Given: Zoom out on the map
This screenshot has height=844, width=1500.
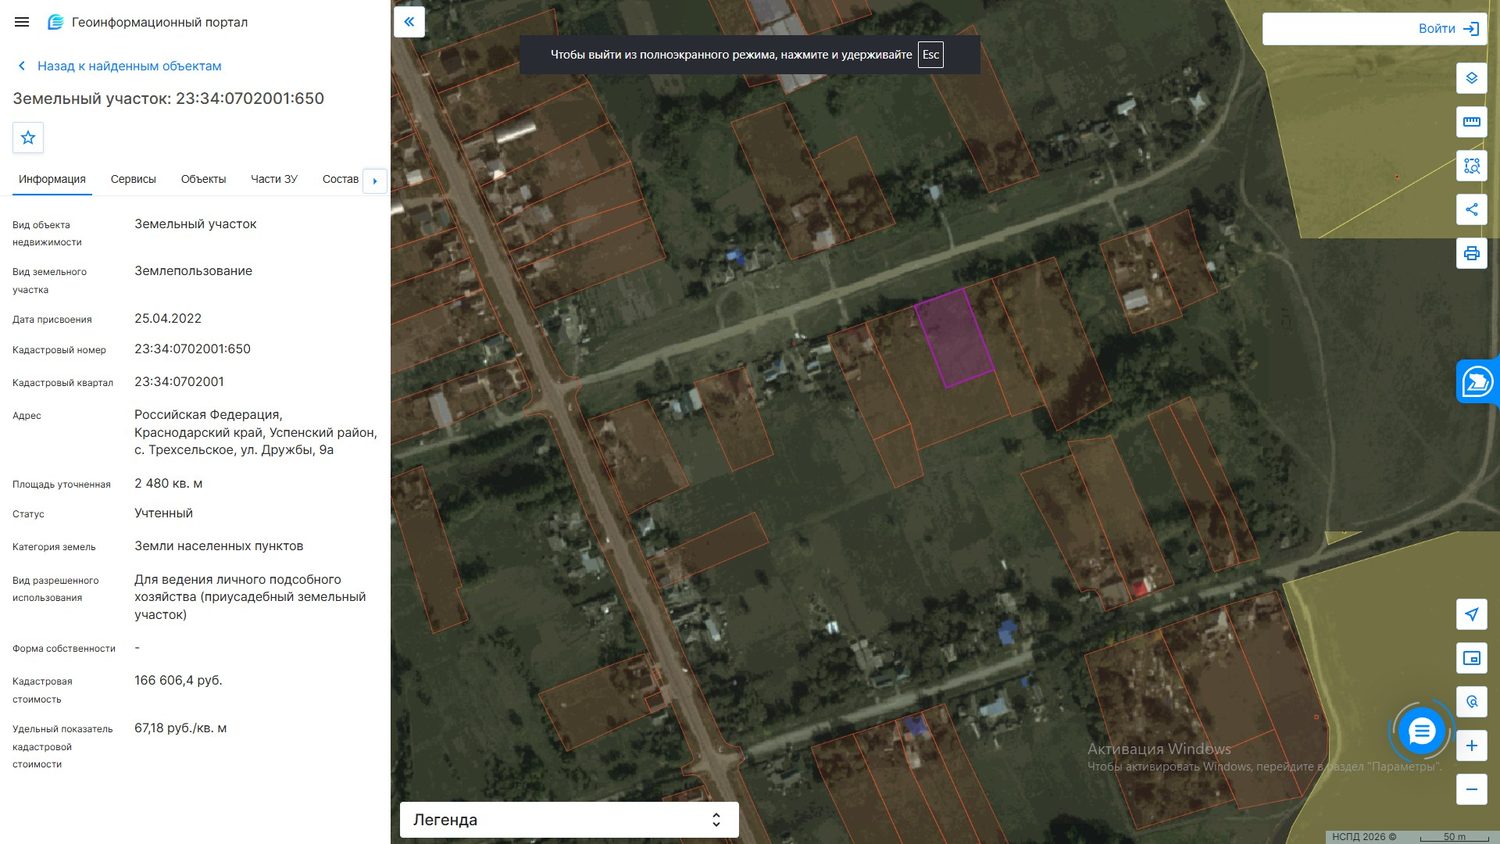Looking at the screenshot, I should (x=1472, y=789).
